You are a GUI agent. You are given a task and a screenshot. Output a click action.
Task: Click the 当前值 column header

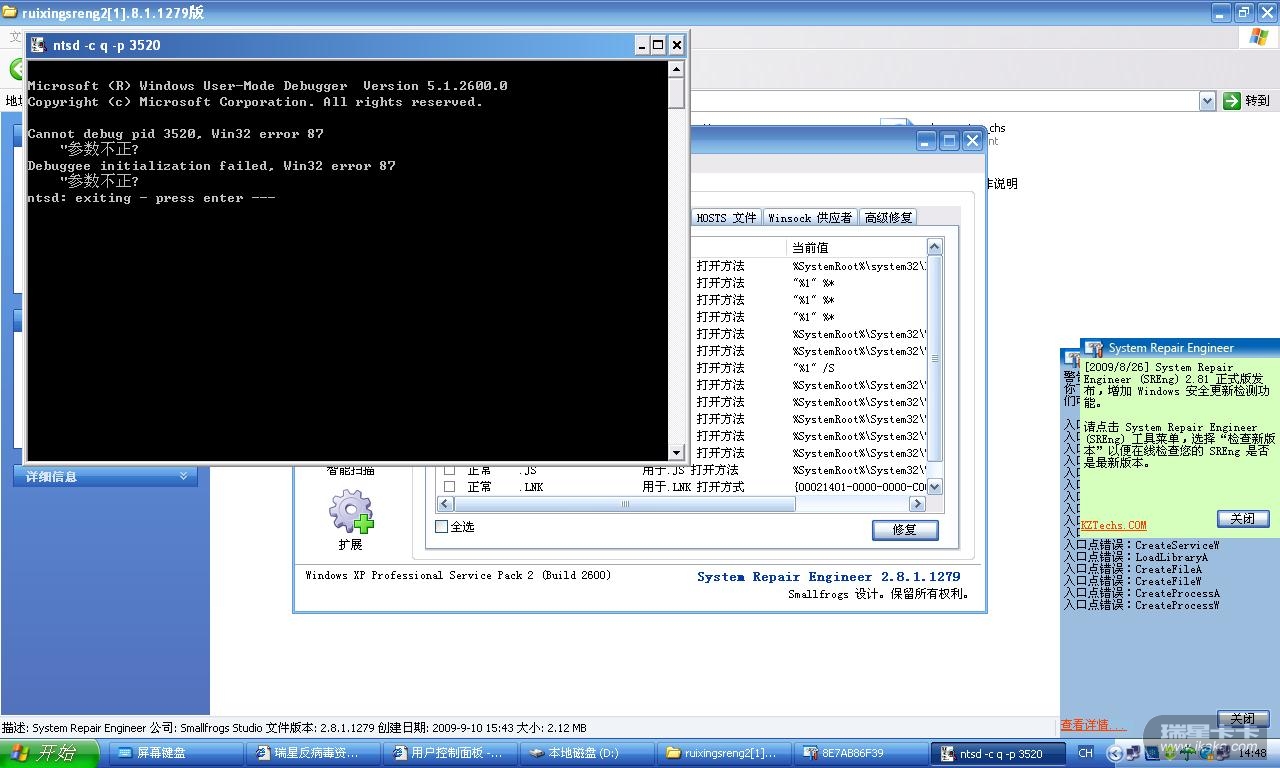click(857, 247)
